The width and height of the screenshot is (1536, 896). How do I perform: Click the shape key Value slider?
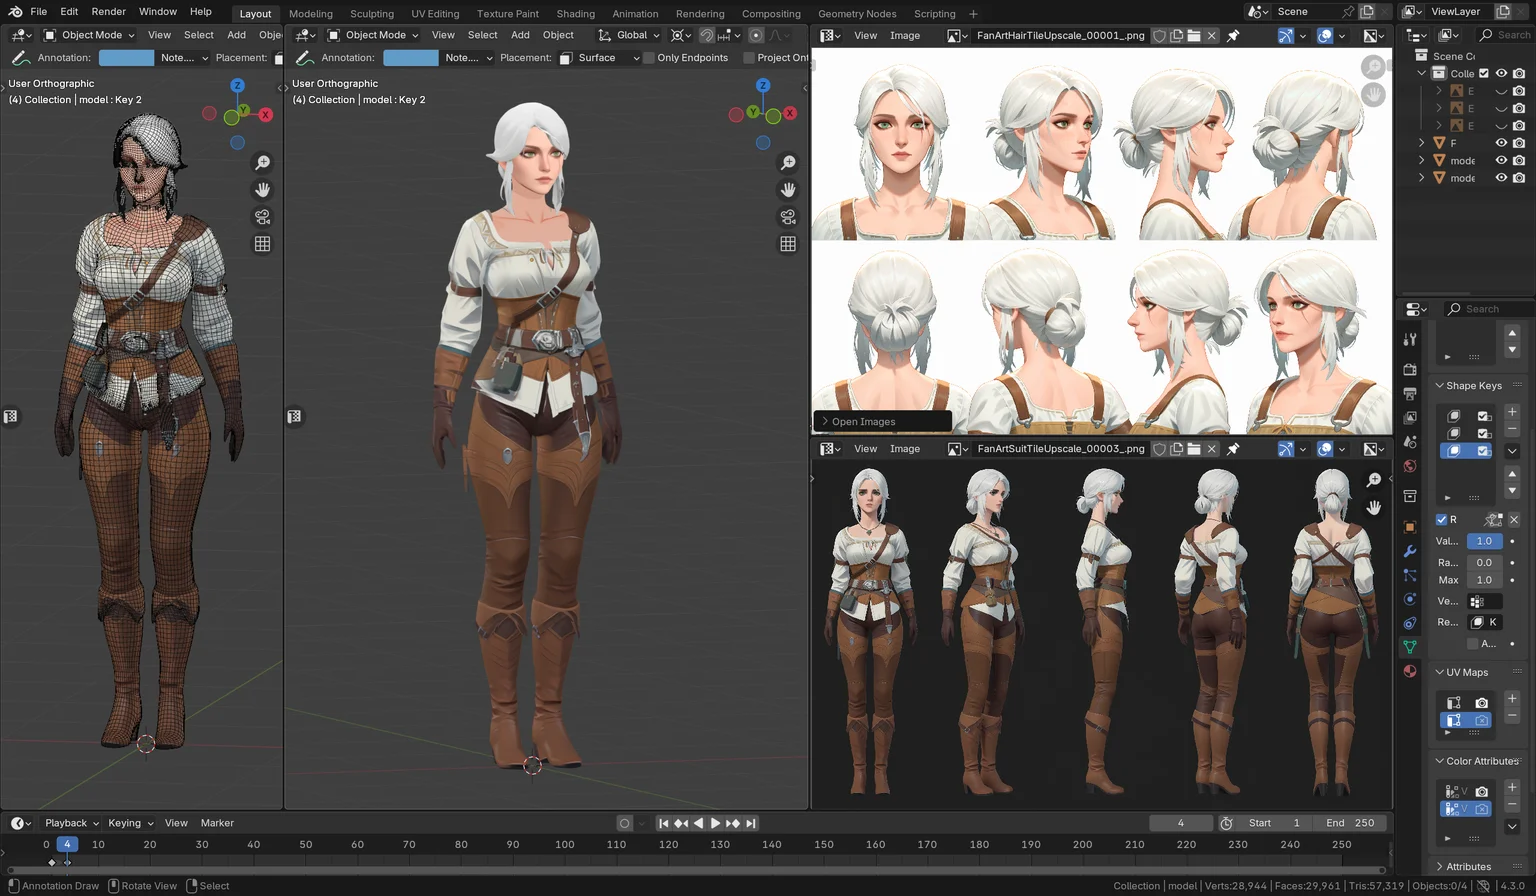click(1484, 541)
